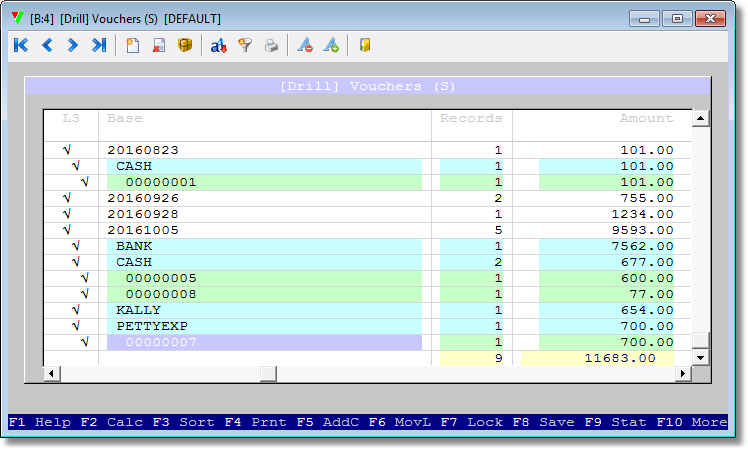The width and height of the screenshot is (748, 450).
Task: Toggle the checkmark for row 20160928
Action: click(x=67, y=214)
